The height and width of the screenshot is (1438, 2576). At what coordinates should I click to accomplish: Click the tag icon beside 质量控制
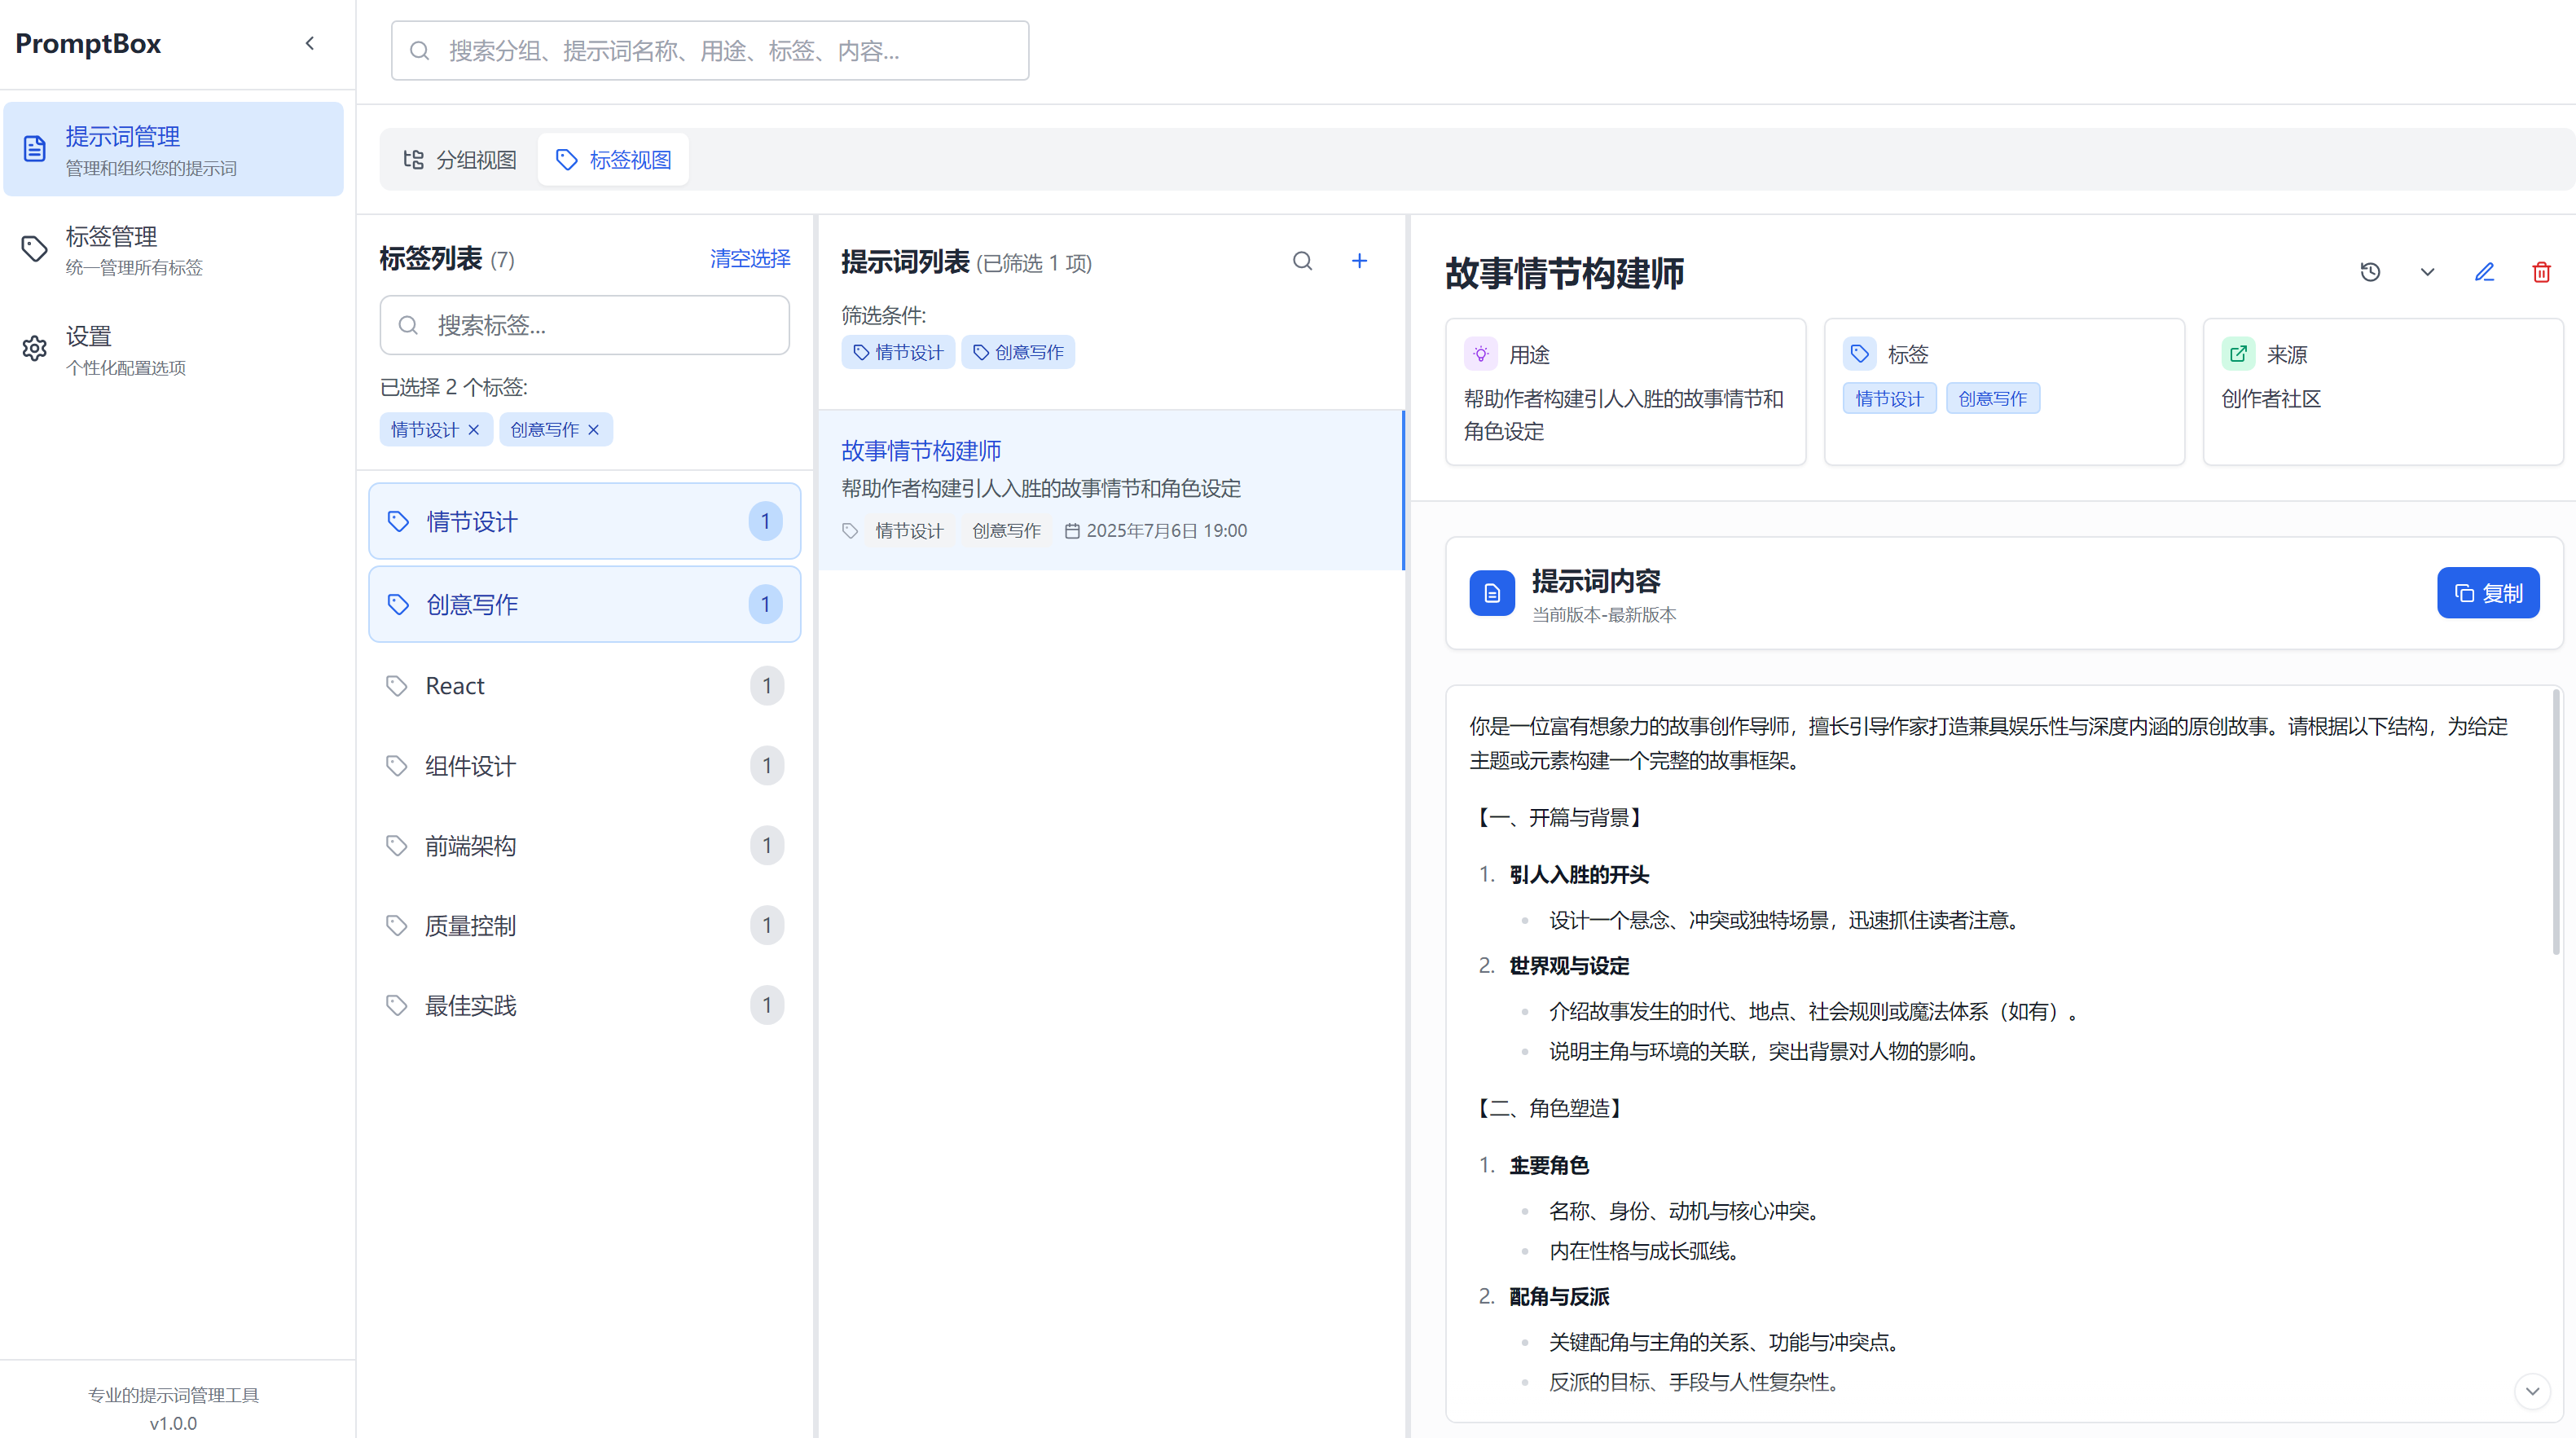coord(397,926)
